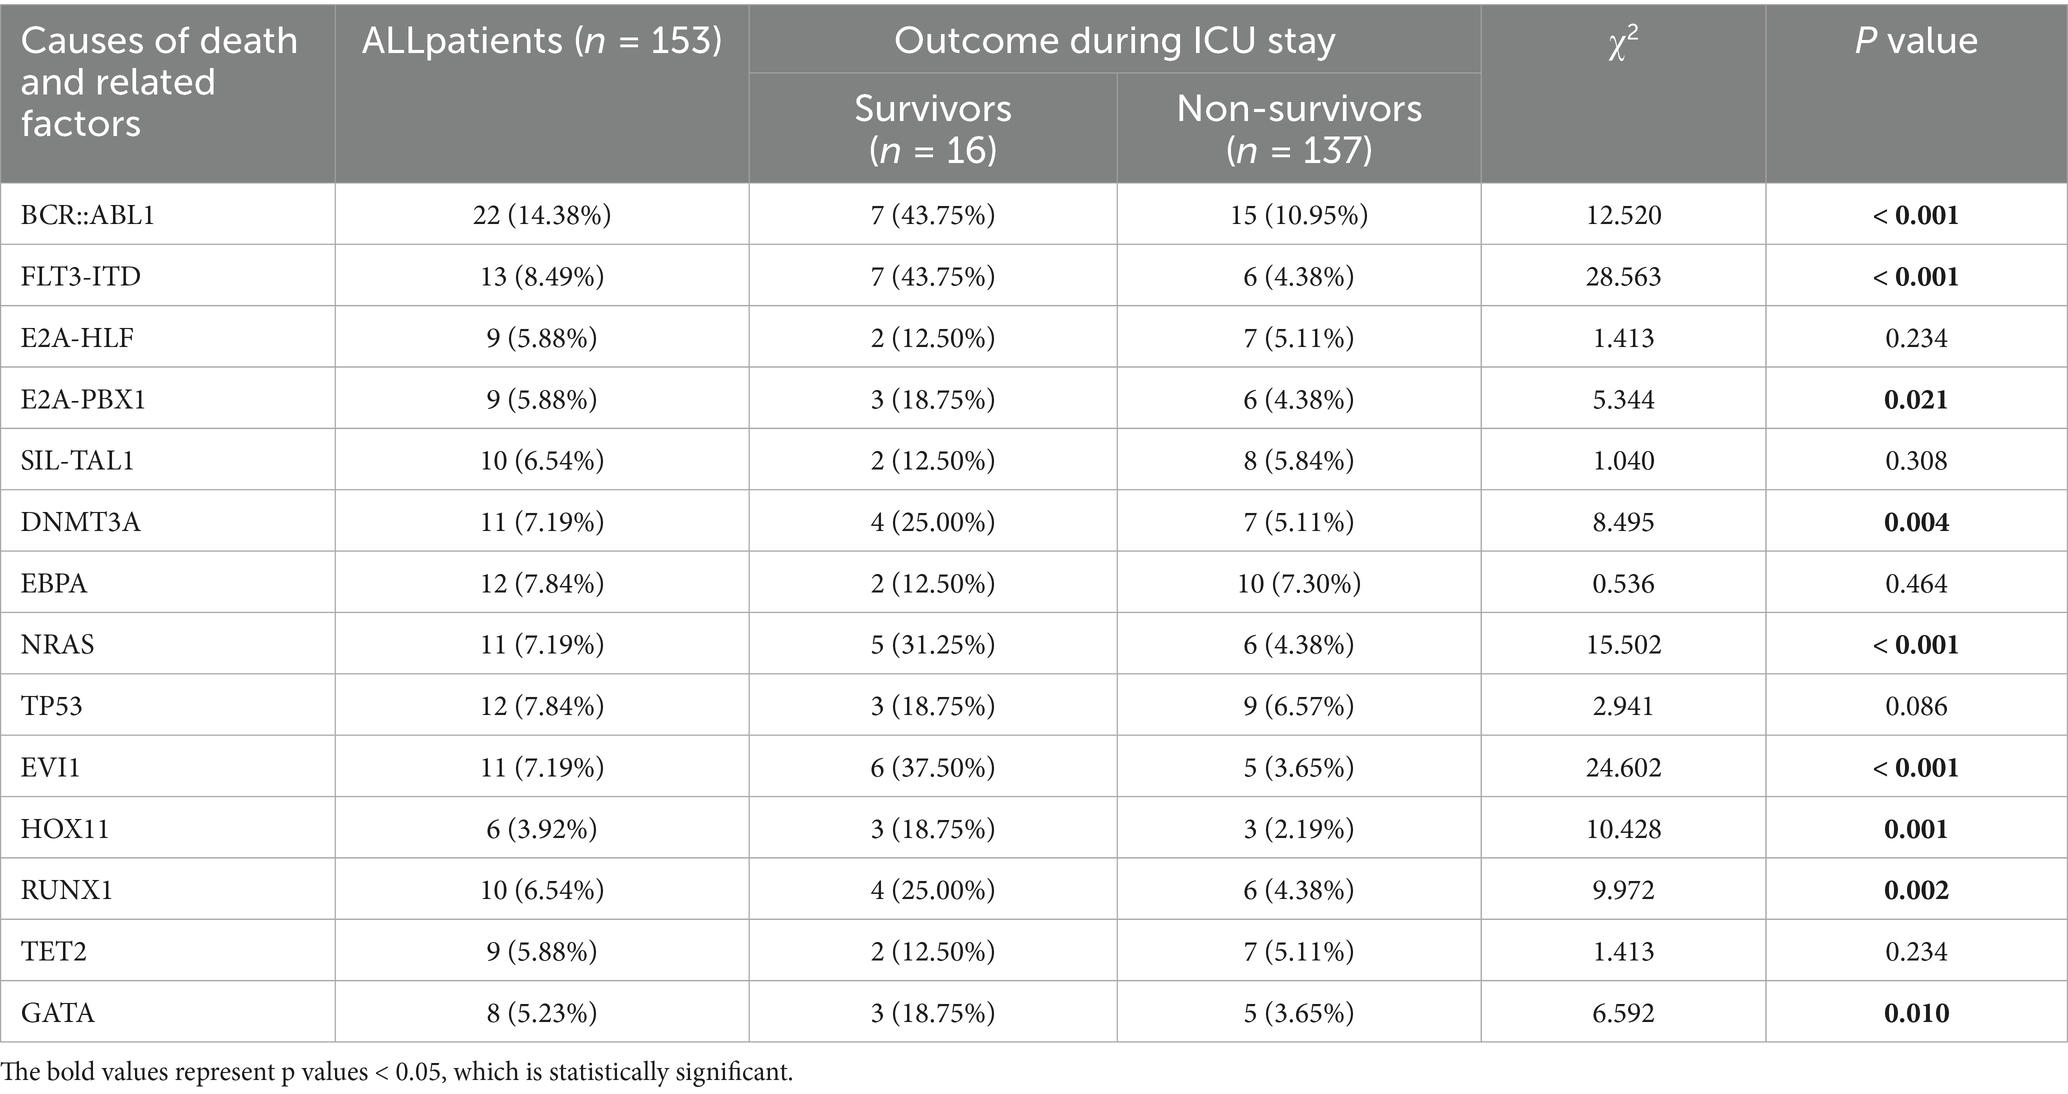2068x1094 pixels.
Task: Select the TP53 P value 0.086
Action: 1915,706
